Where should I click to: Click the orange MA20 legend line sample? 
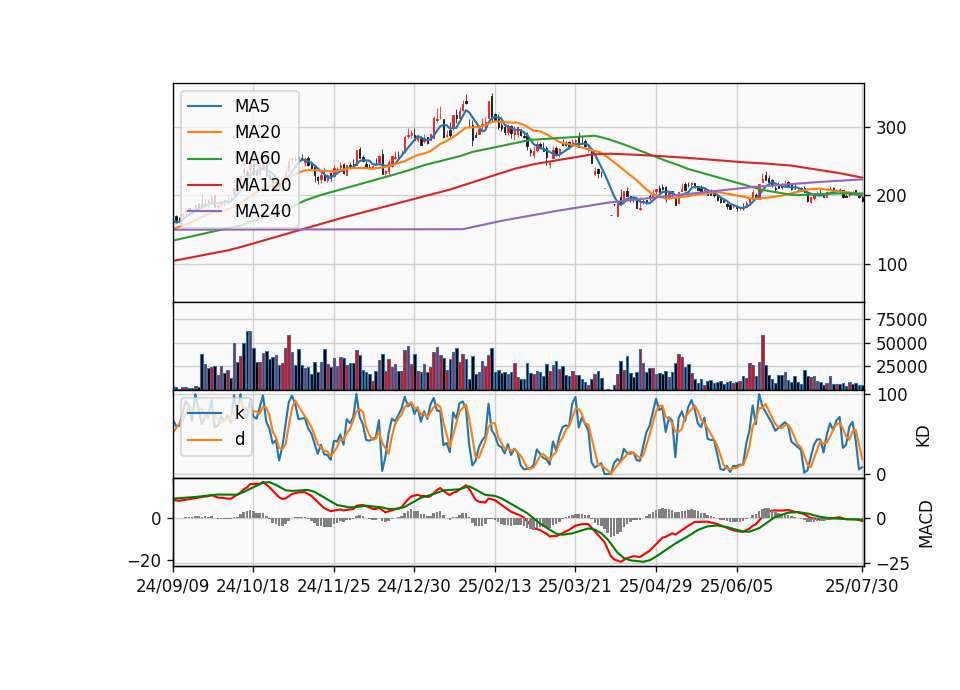tap(204, 132)
